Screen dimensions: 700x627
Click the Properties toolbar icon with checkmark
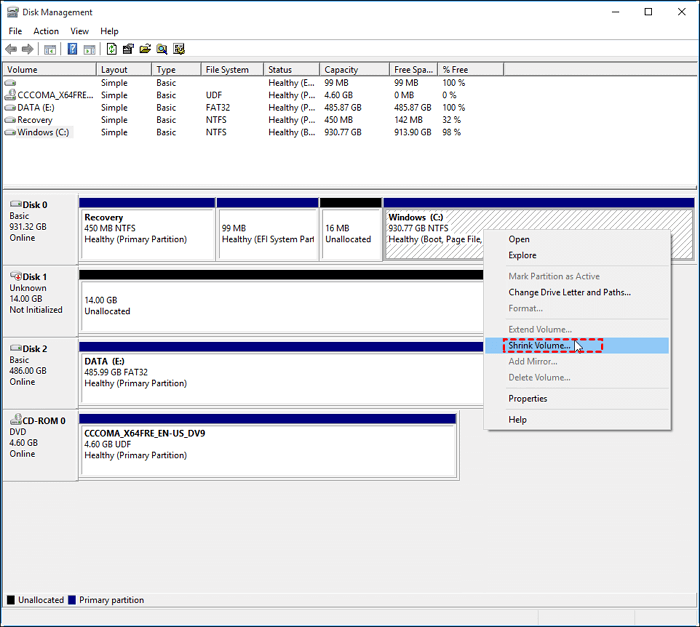tap(179, 48)
